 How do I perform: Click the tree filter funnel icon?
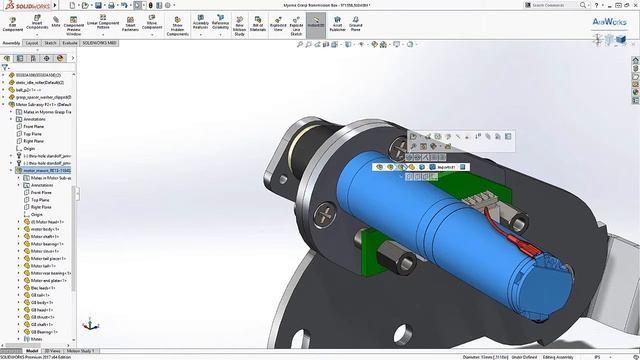[x=4, y=67]
